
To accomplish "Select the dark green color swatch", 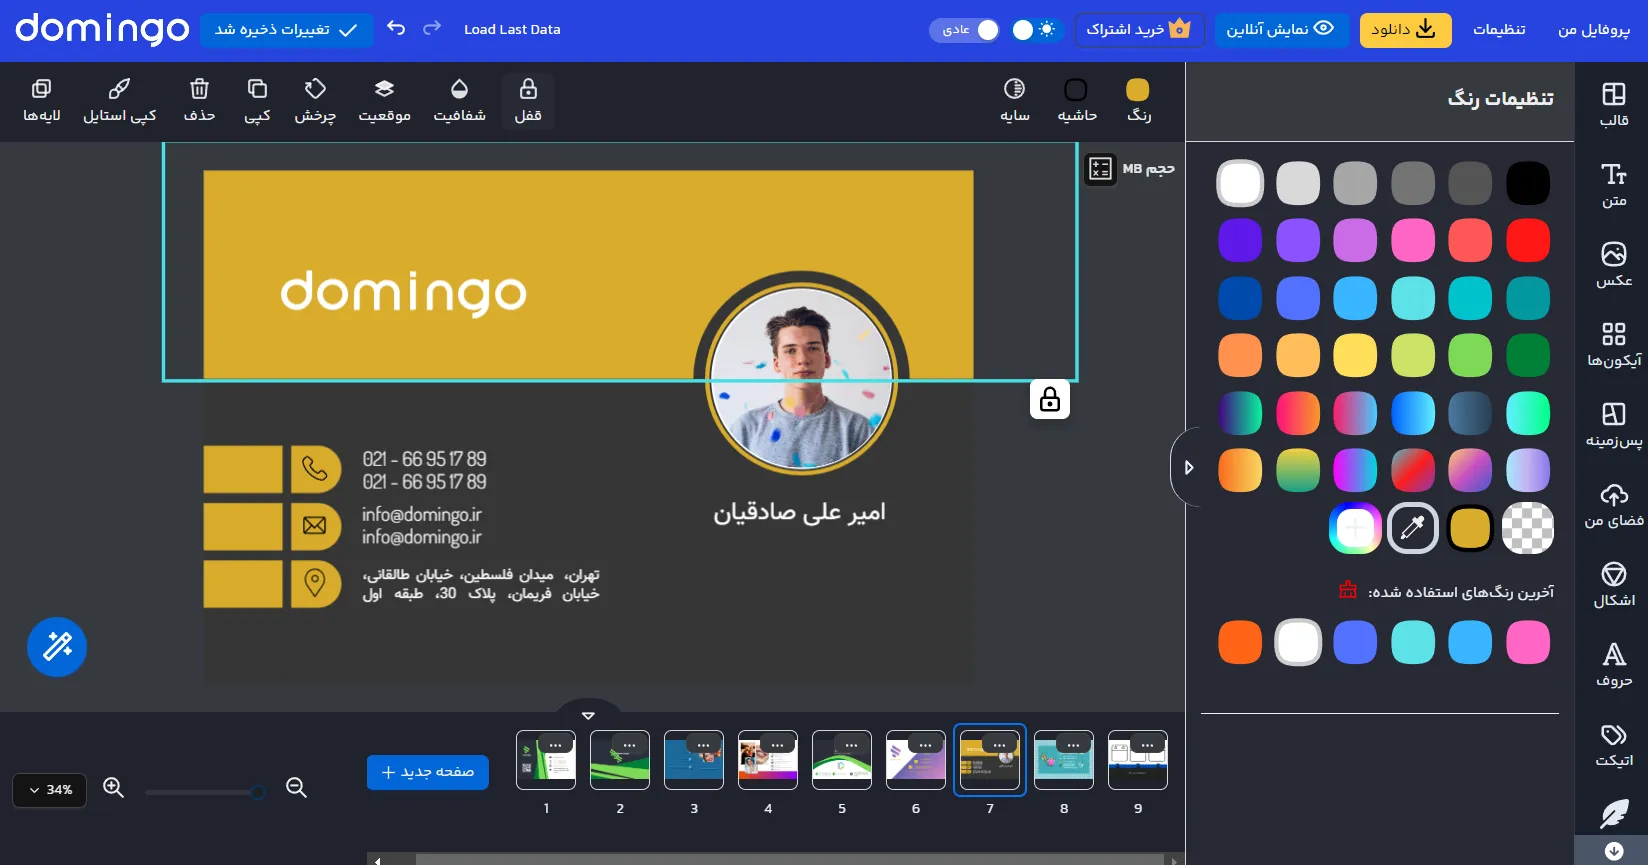I will pos(1527,355).
